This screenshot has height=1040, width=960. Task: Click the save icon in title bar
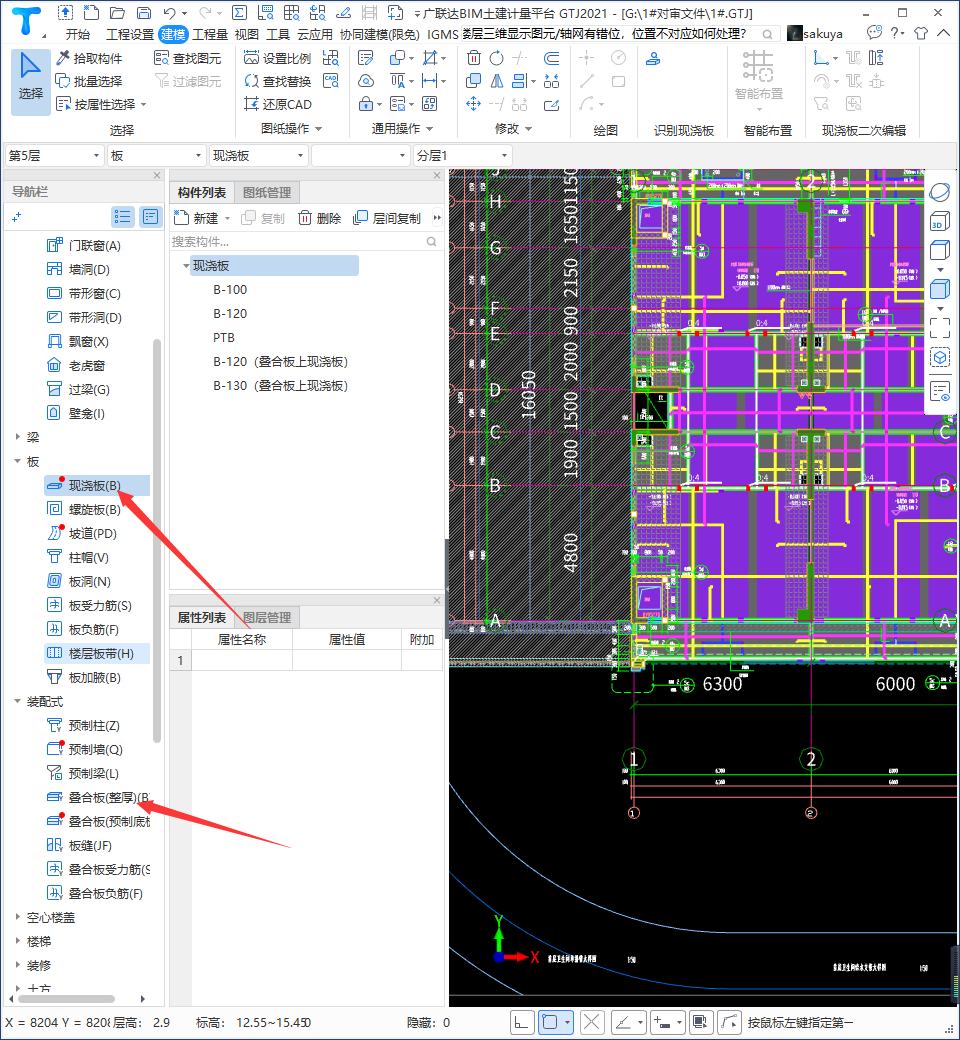(143, 13)
